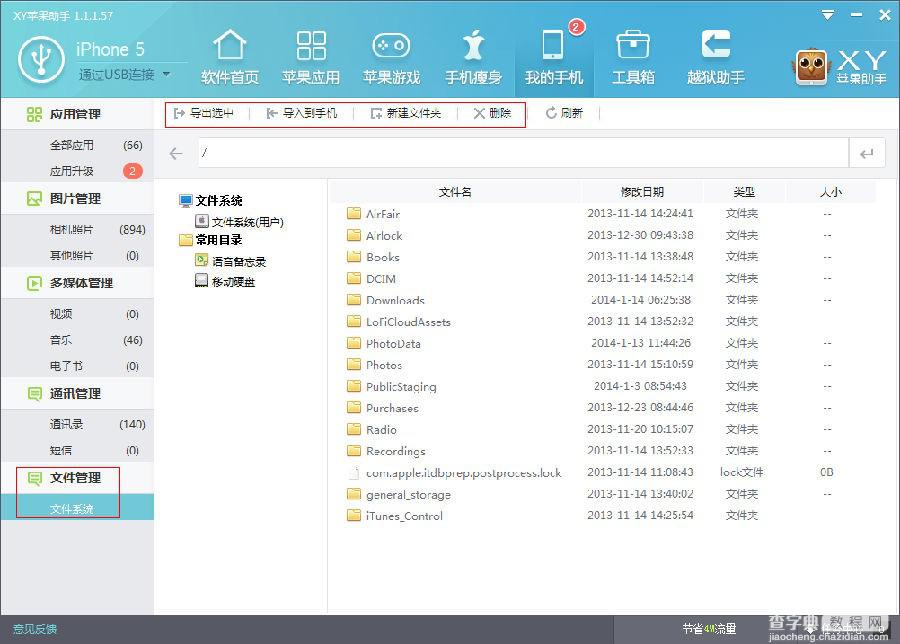900x644 pixels.
Task: Click the XY owl logo
Action: (x=811, y=67)
